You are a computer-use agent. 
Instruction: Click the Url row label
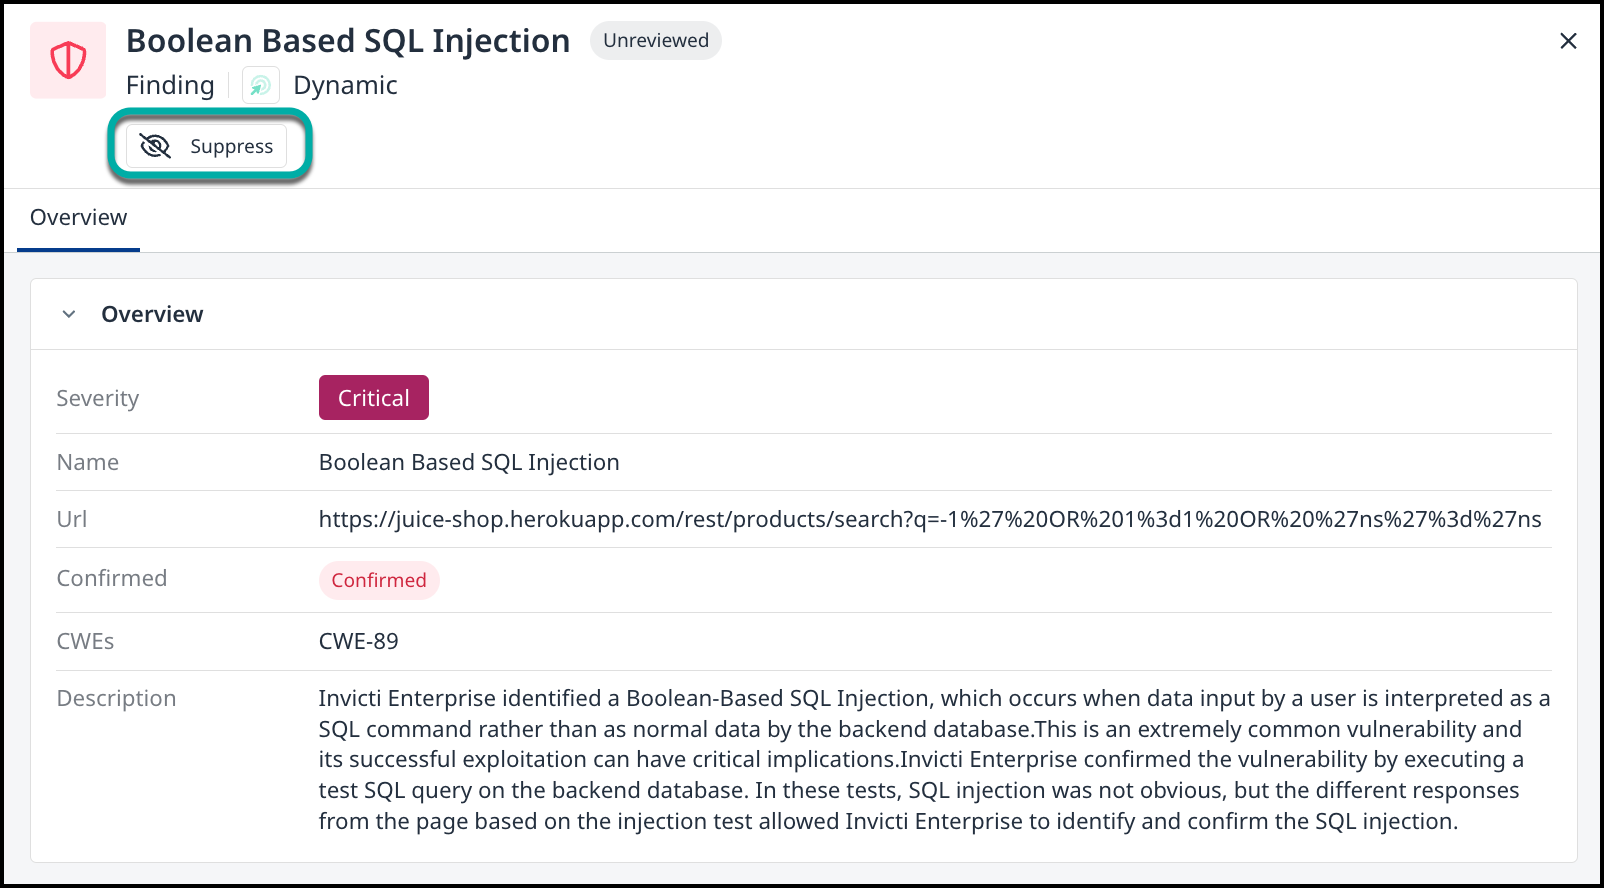click(72, 519)
